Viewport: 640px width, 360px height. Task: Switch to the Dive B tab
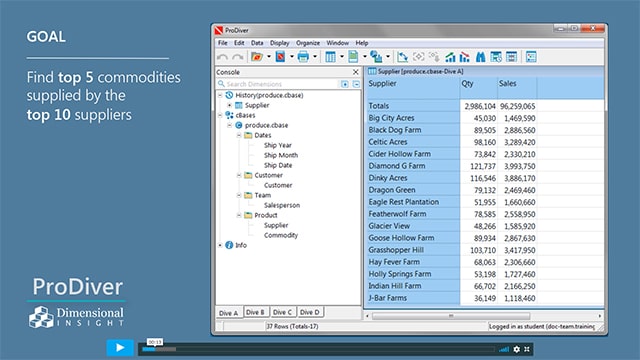(x=255, y=312)
